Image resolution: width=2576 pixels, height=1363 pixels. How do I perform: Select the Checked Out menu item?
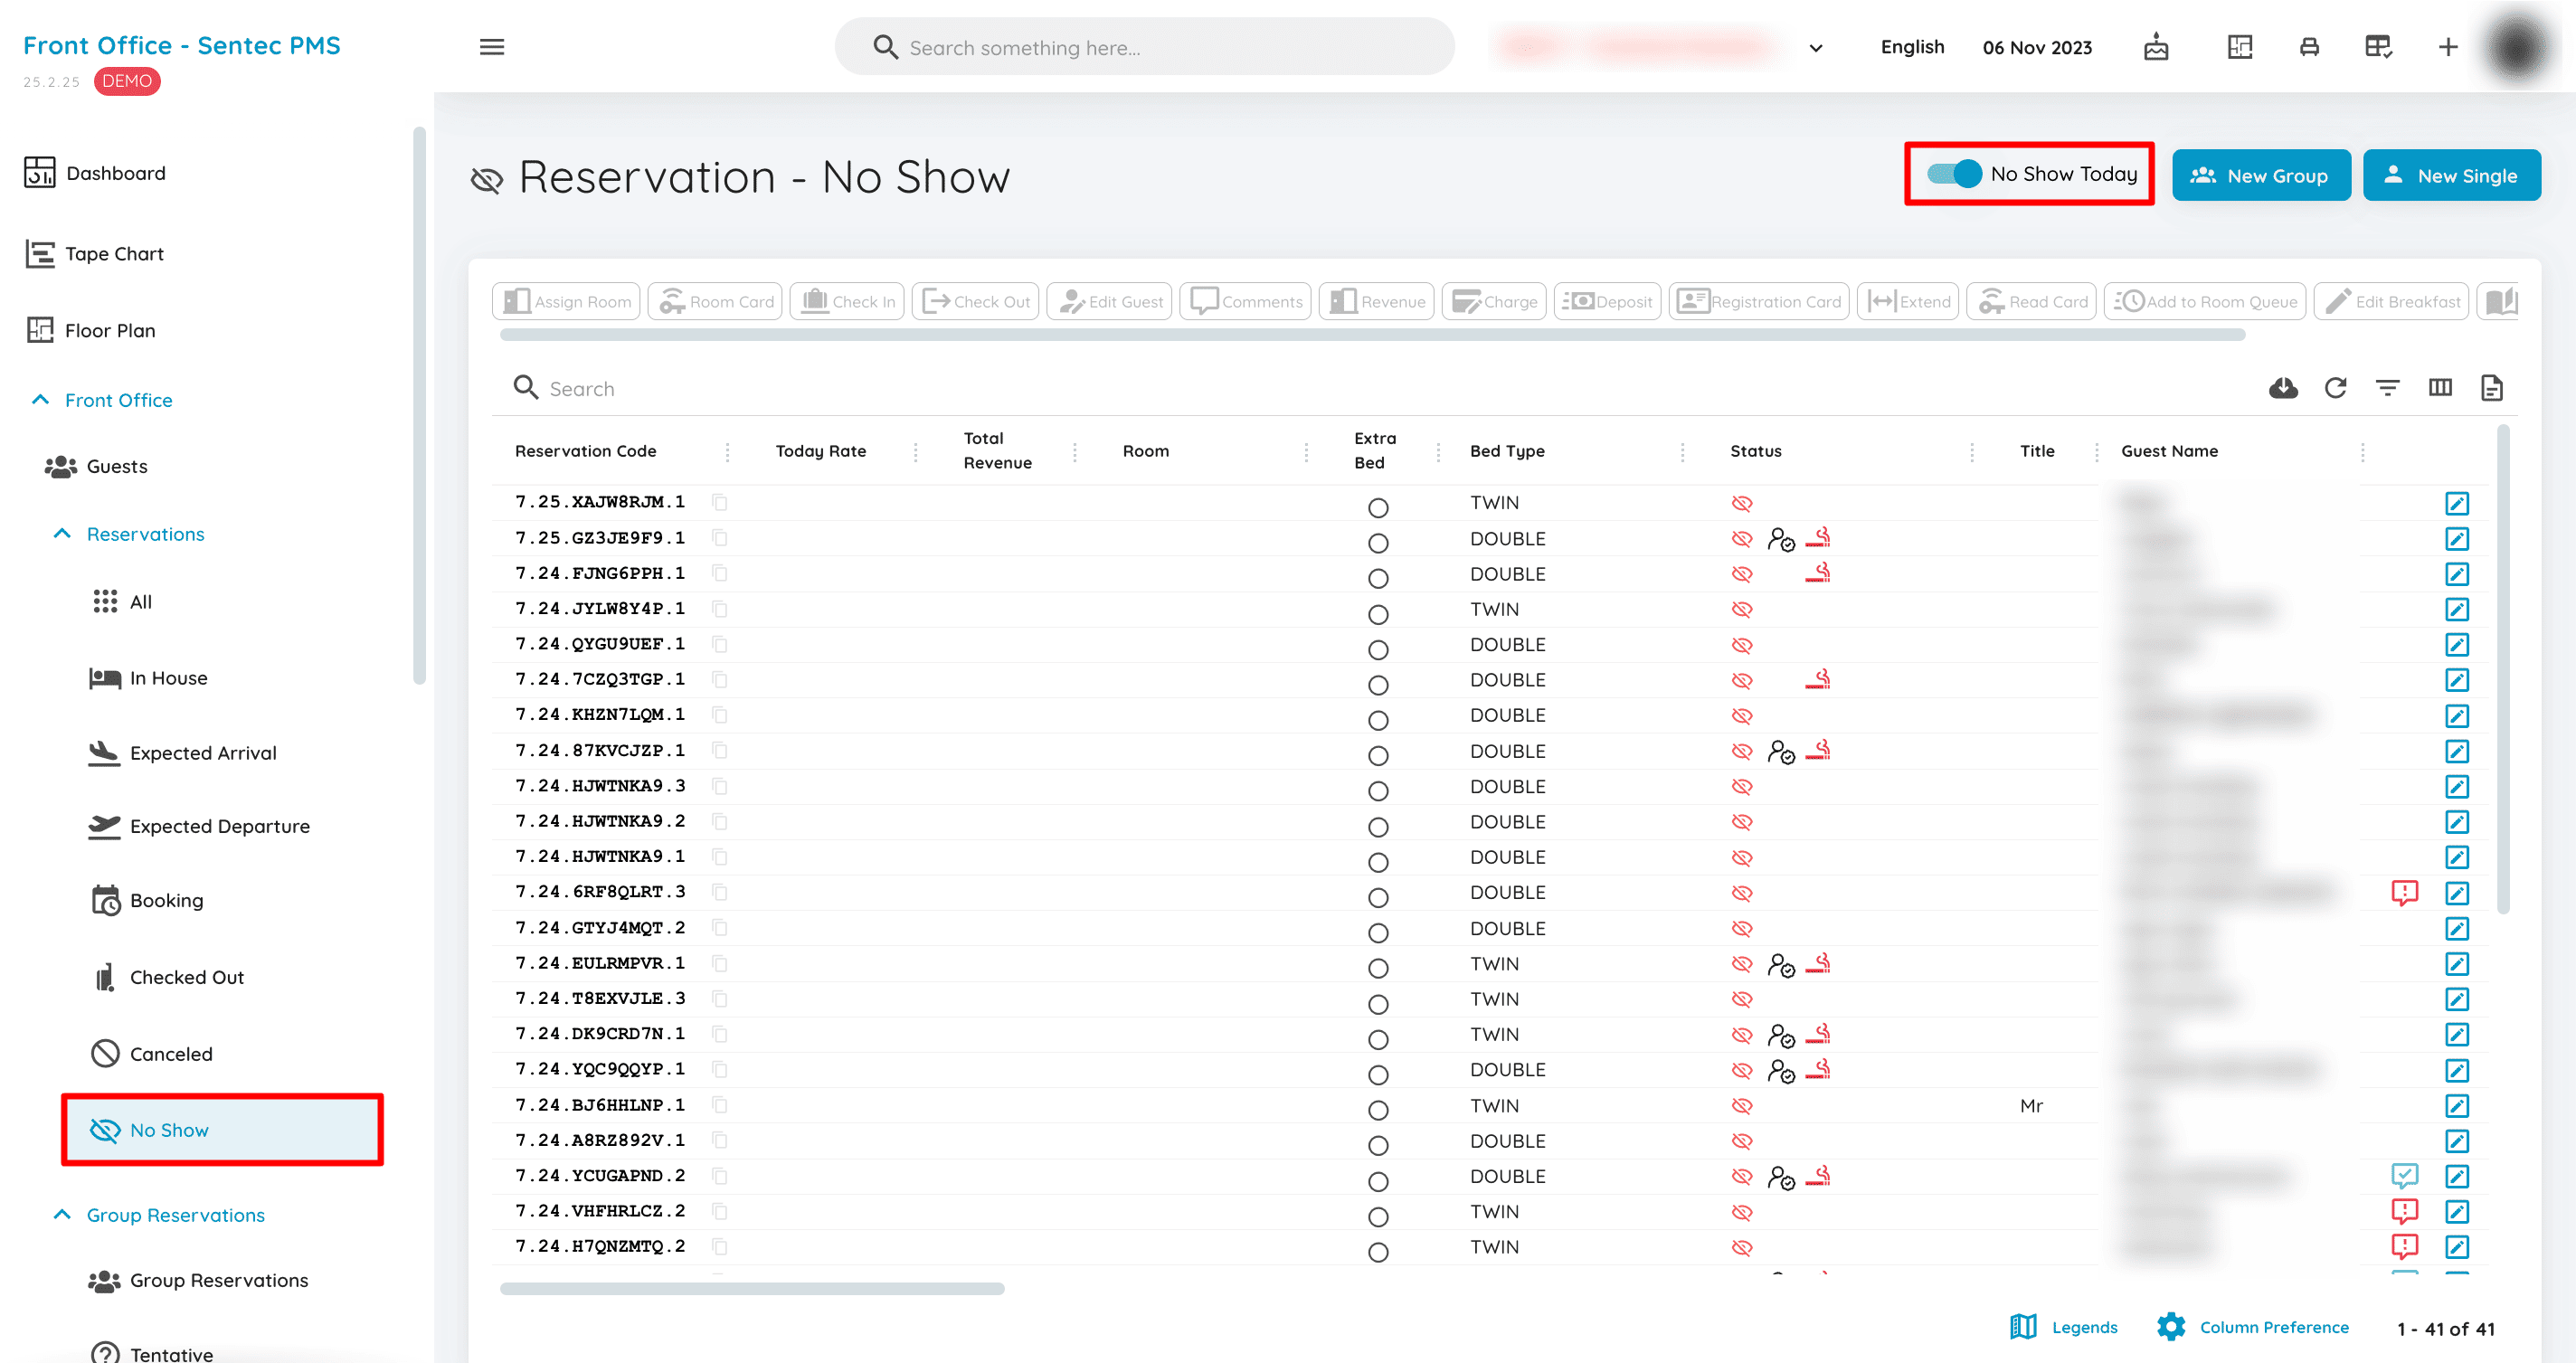click(x=168, y=977)
